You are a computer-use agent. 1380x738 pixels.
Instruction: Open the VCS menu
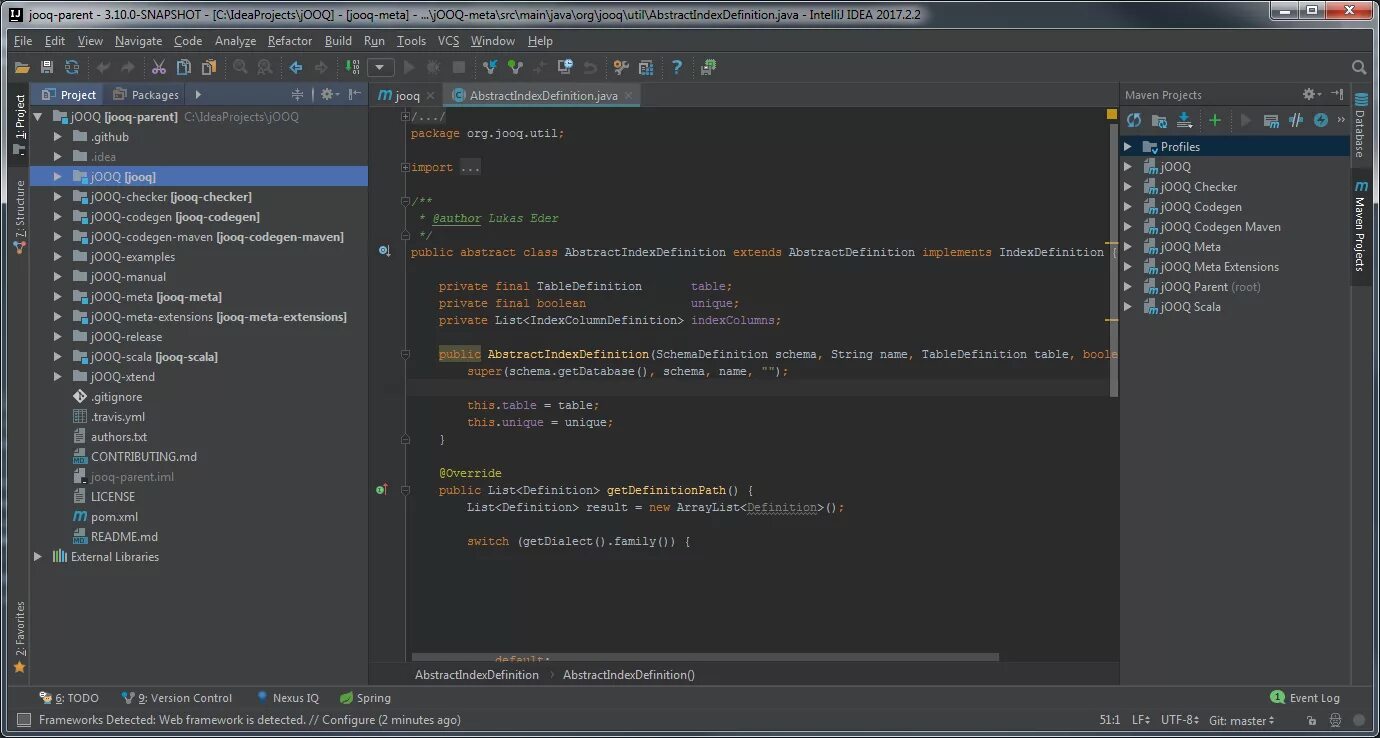coord(448,41)
